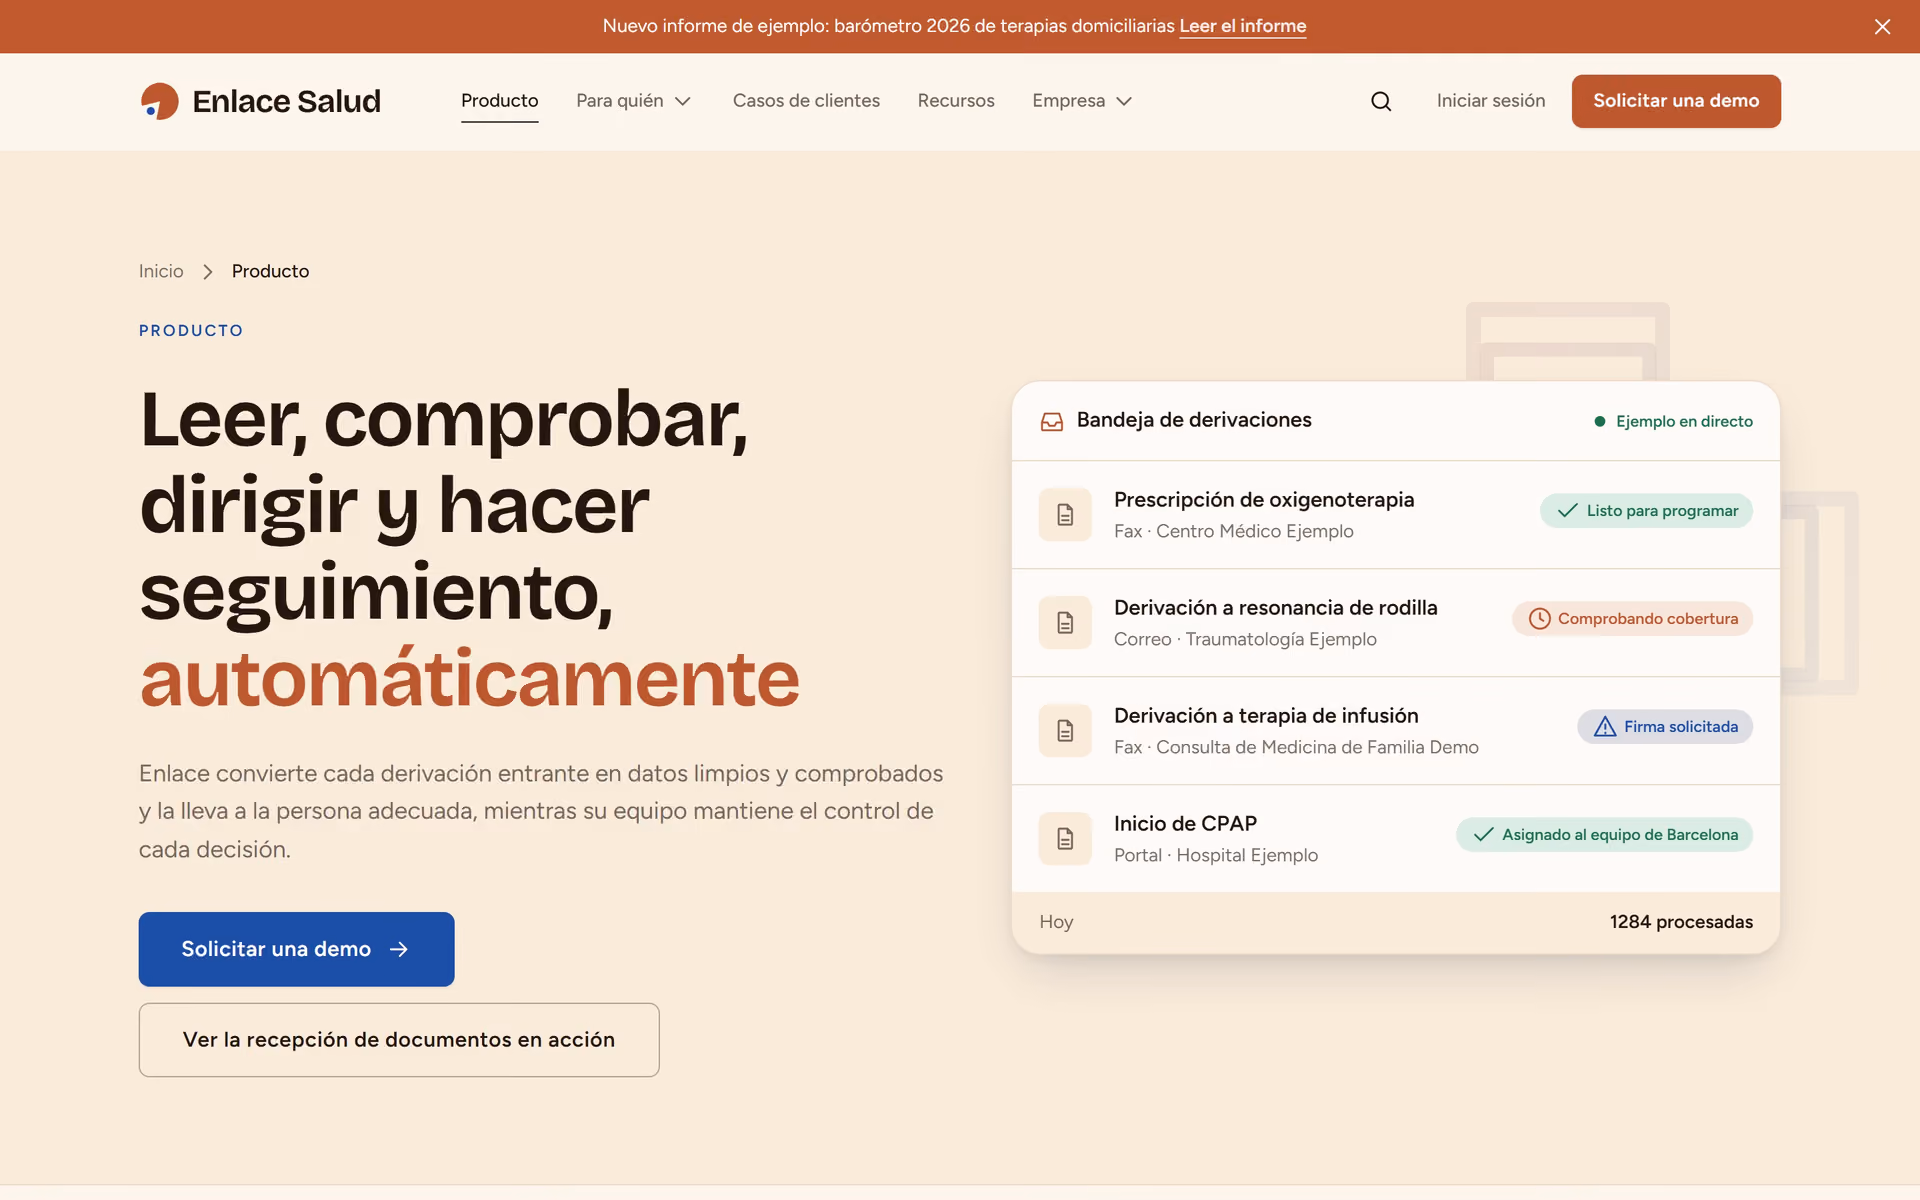Screen dimensions: 1920x1200
Task: Click Iniciar sesión link
Action: [1491, 101]
